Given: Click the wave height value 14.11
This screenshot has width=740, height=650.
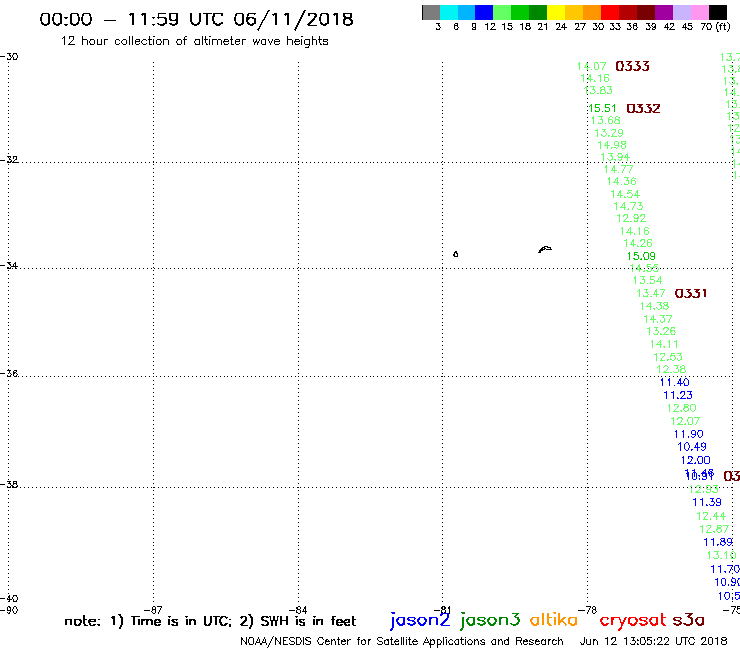Looking at the screenshot, I should click(664, 345).
